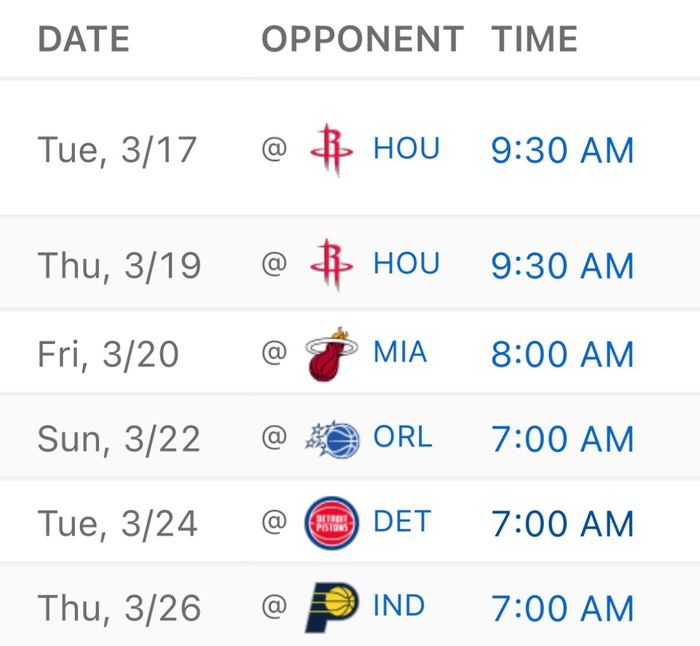Click the DATE column header
The image size is (700, 646).
click(x=84, y=40)
